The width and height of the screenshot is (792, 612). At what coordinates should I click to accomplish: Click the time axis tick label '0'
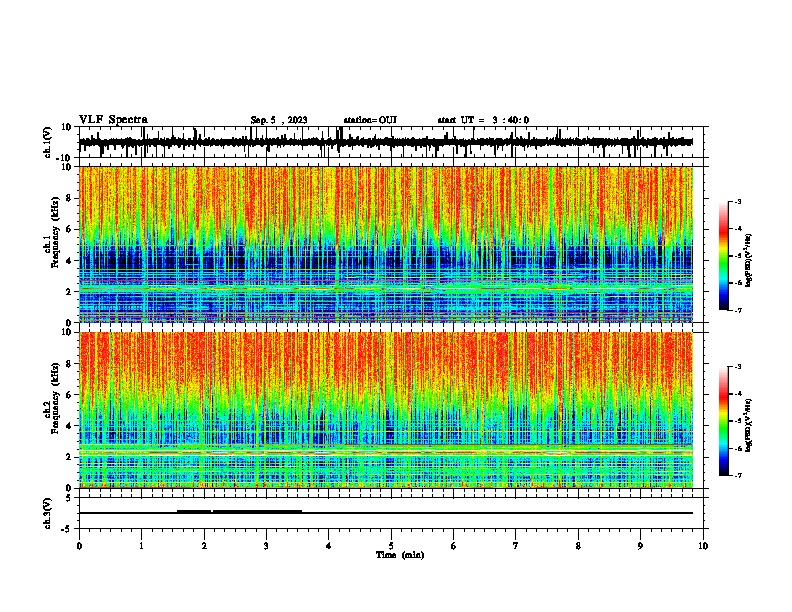tap(79, 545)
